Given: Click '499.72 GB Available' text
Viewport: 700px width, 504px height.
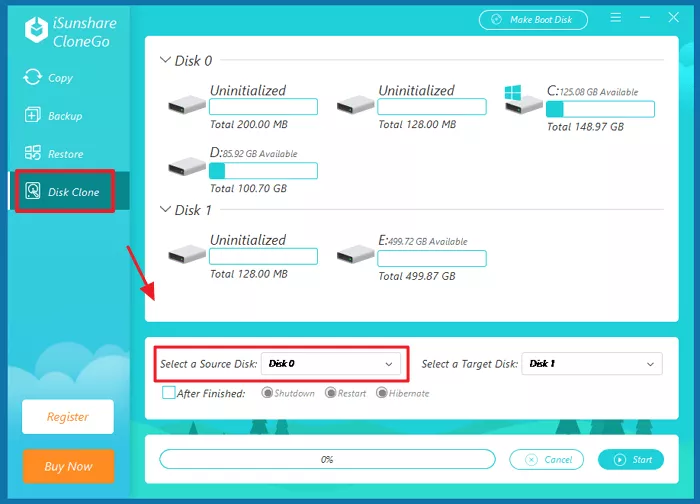Looking at the screenshot, I should [x=428, y=242].
